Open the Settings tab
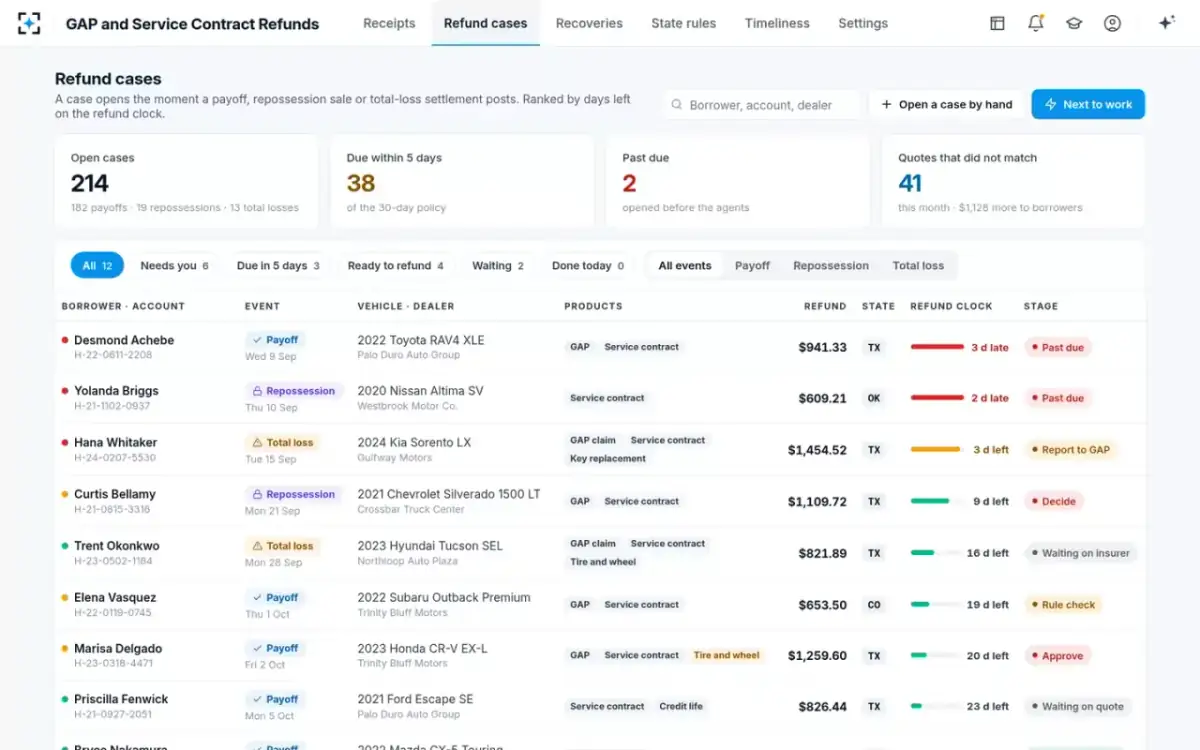The height and width of the screenshot is (750, 1200). pyautogui.click(x=863, y=23)
